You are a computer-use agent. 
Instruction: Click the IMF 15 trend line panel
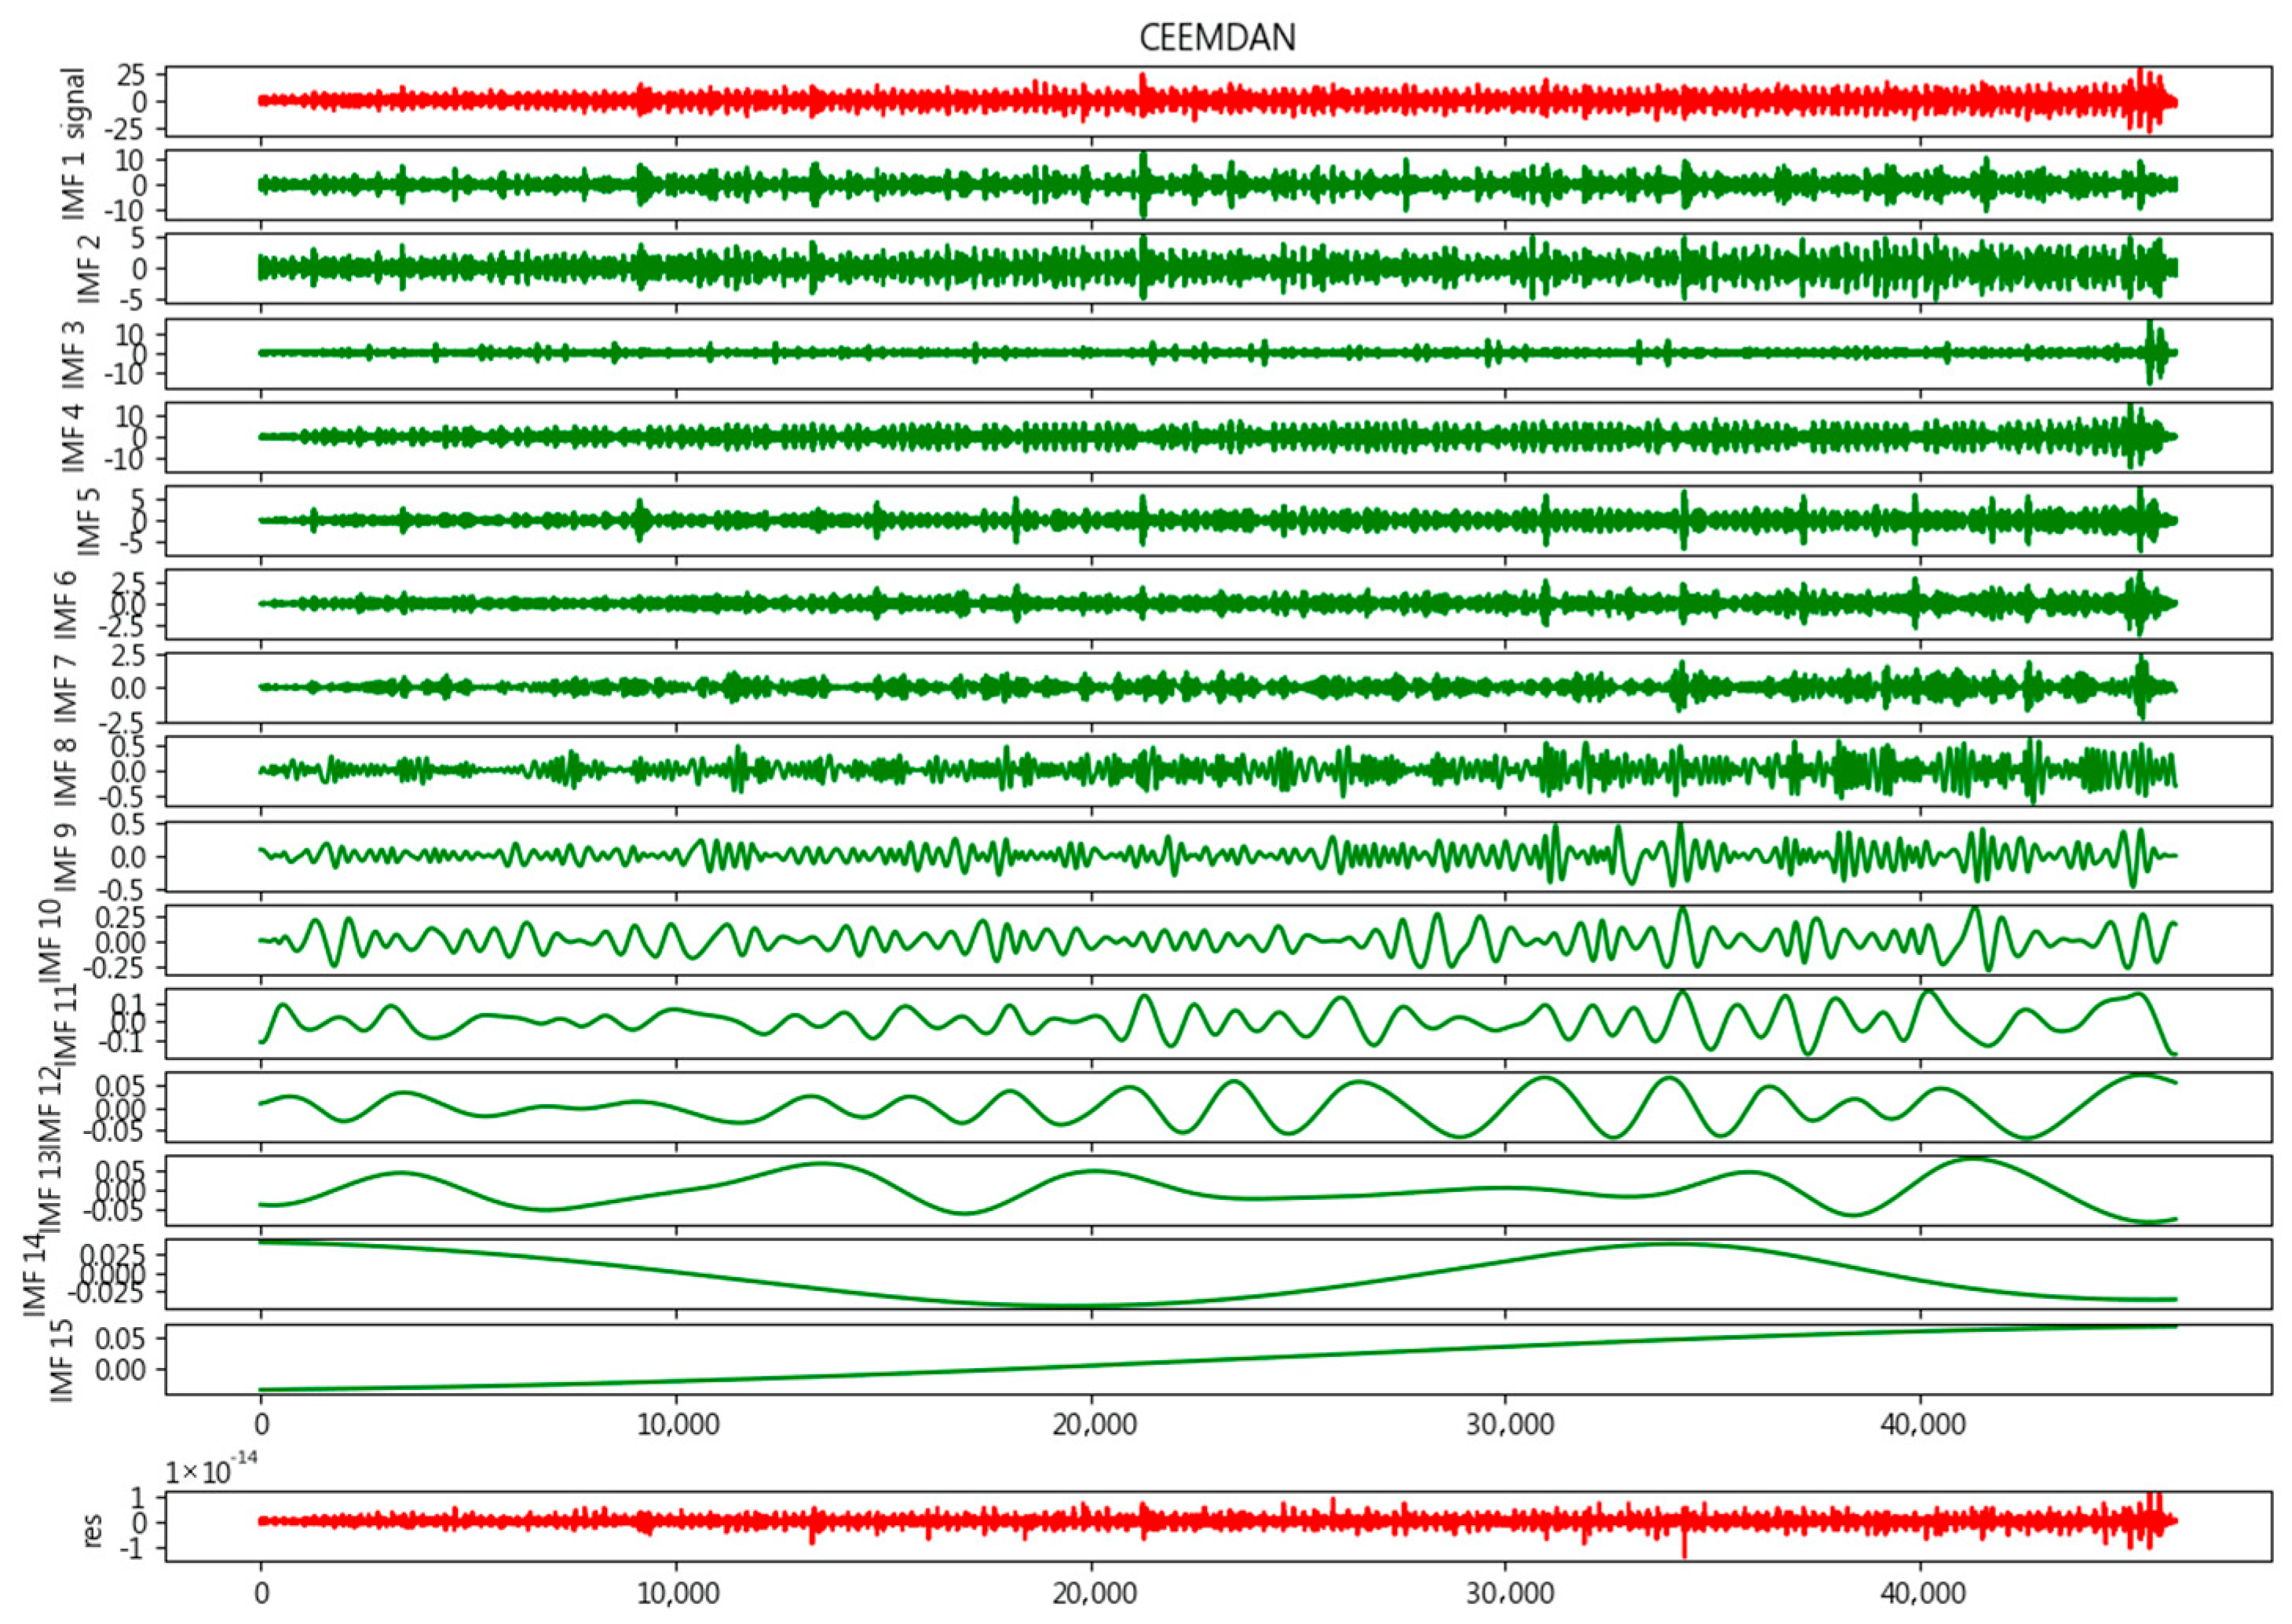pos(1217,1358)
